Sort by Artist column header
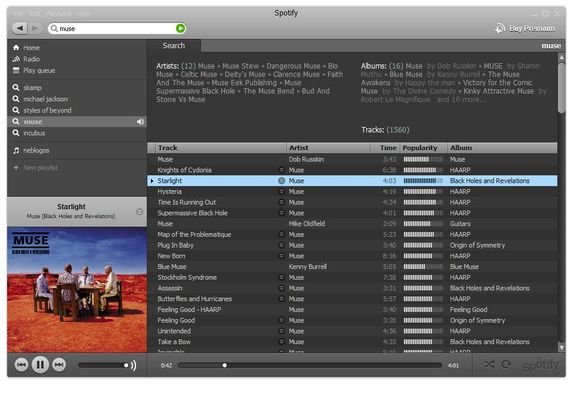Screen dimensions: 580x399 pos(328,148)
